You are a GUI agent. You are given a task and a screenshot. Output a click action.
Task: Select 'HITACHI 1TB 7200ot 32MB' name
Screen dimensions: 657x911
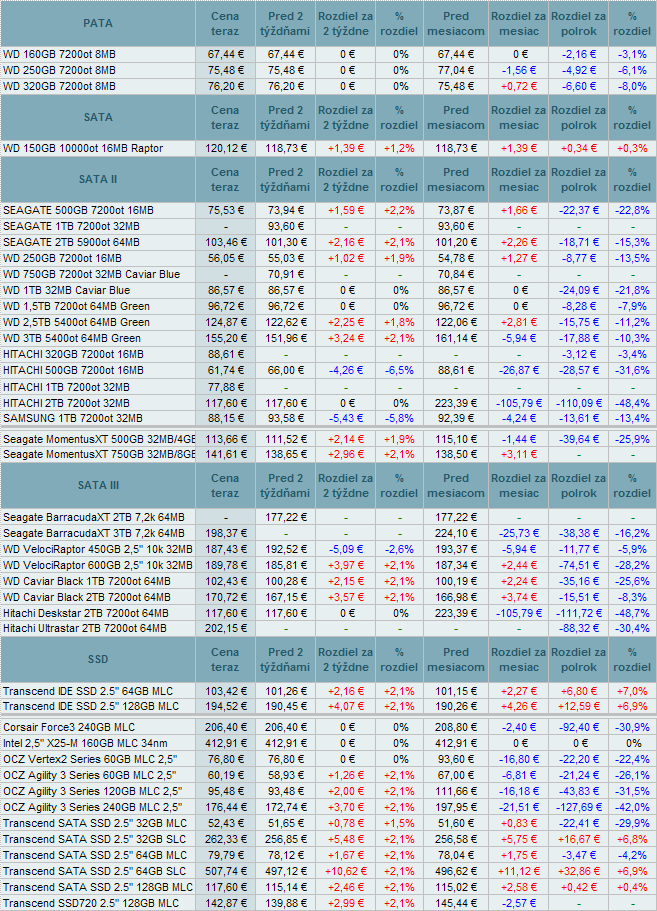66,387
